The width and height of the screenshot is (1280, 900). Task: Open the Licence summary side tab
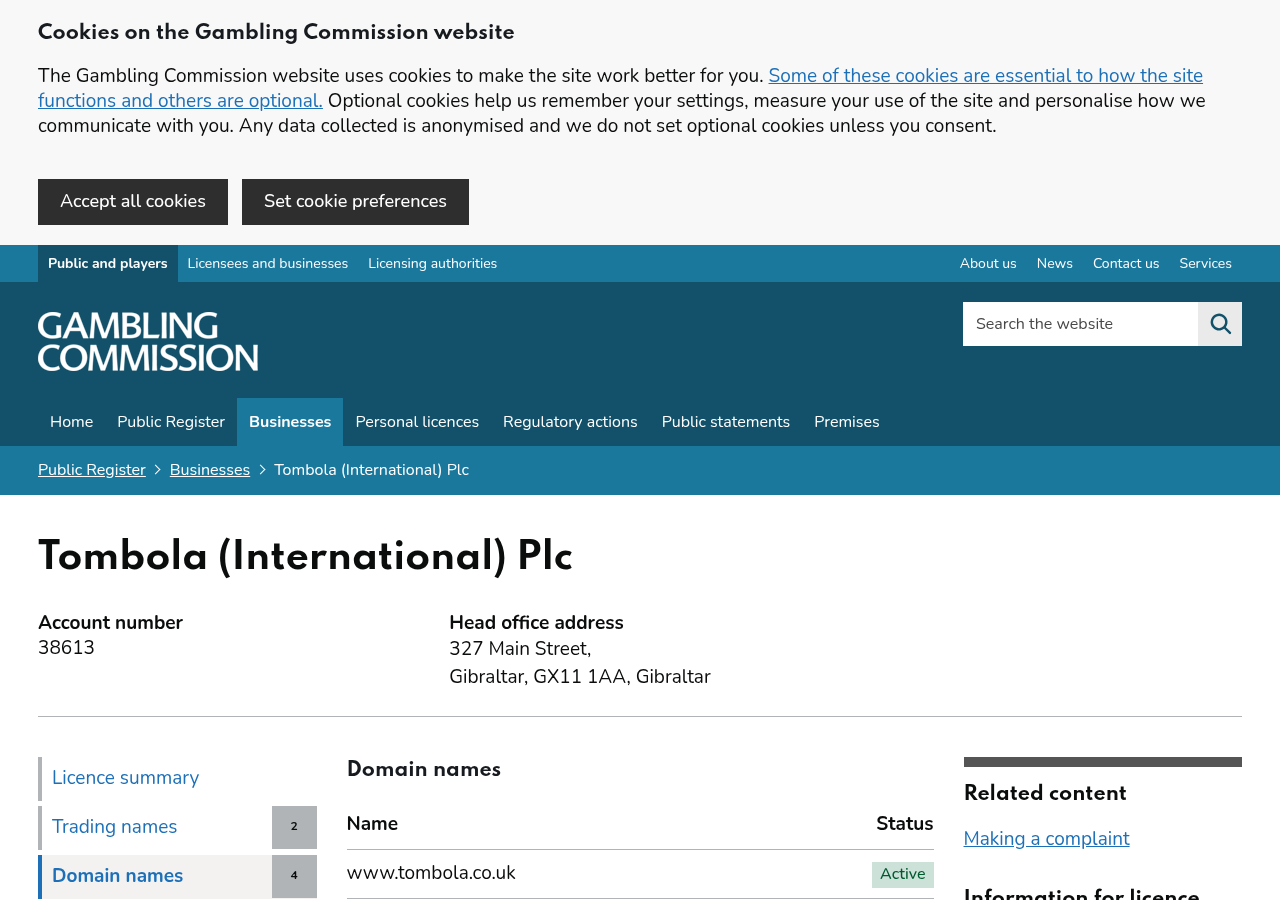(x=178, y=778)
